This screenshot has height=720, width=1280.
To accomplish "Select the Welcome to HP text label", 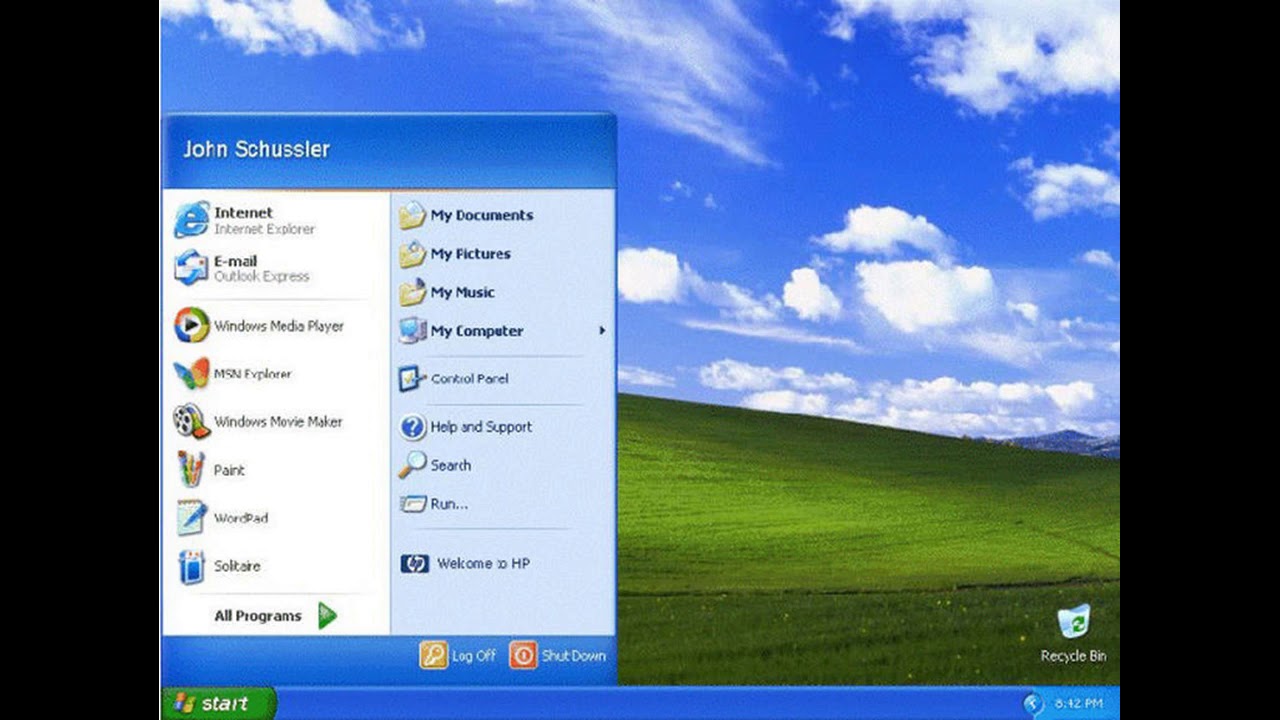I will pyautogui.click(x=484, y=564).
